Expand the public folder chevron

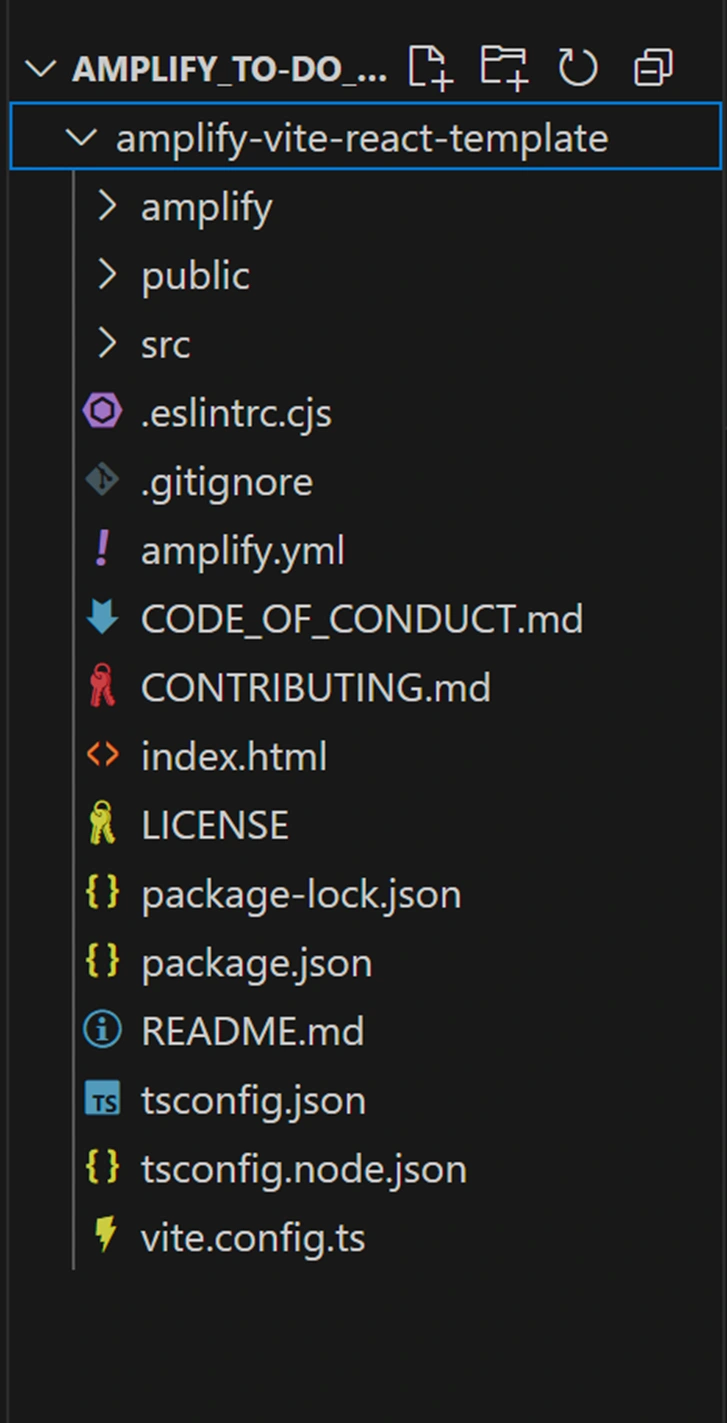pos(106,275)
